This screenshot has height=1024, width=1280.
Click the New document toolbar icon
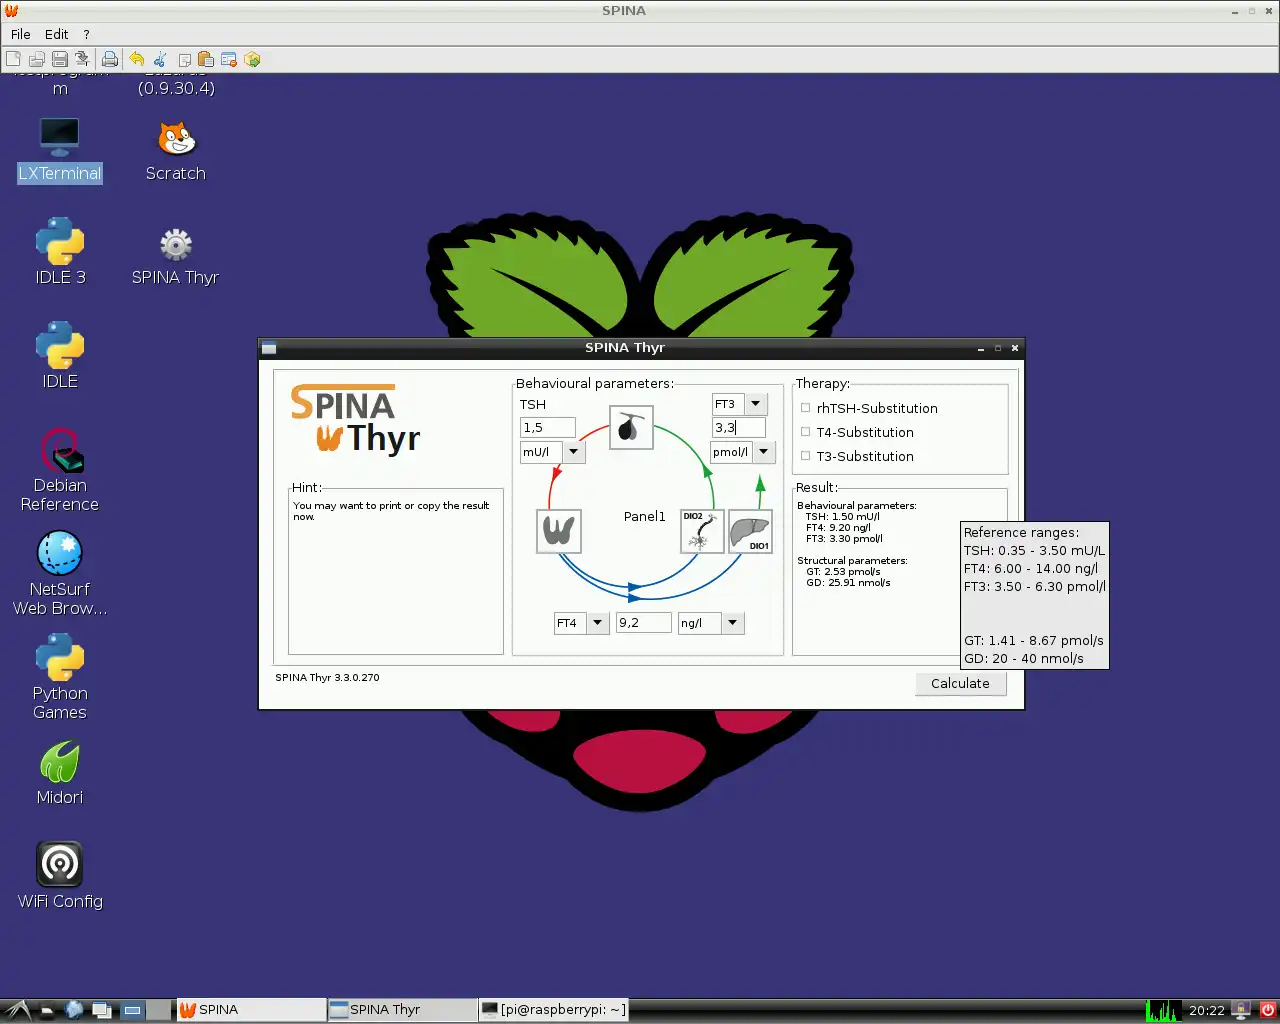pyautogui.click(x=13, y=59)
